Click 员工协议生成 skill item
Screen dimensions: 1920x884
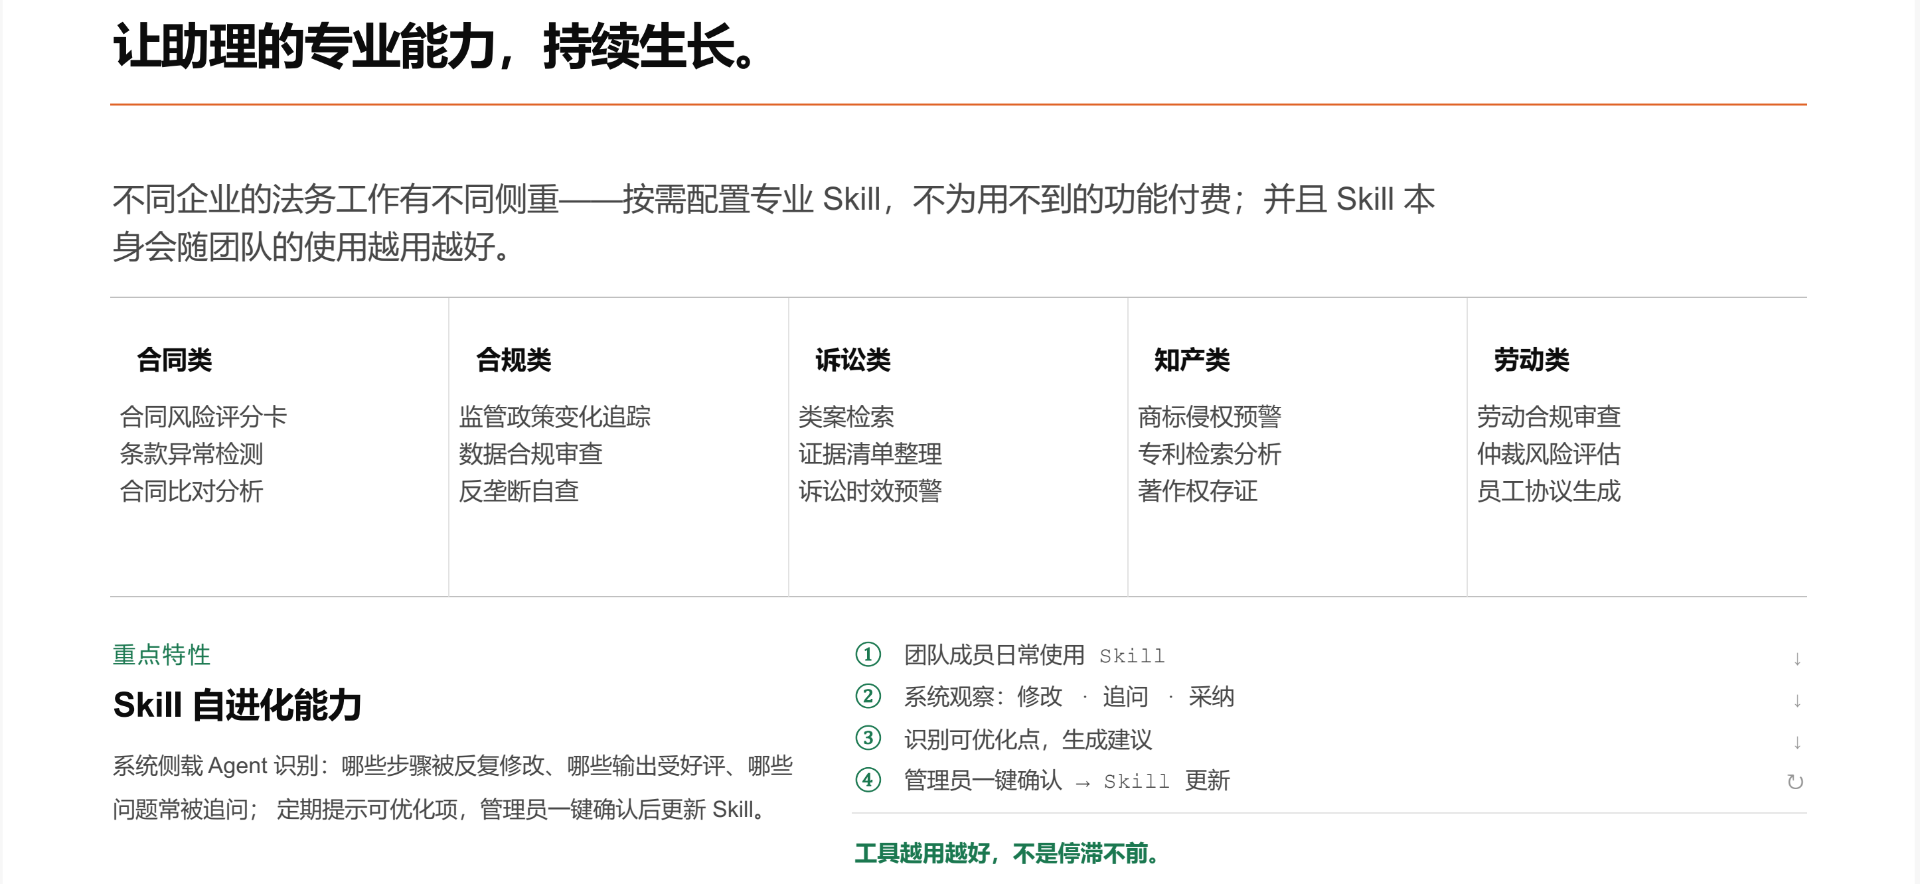(x=1549, y=491)
